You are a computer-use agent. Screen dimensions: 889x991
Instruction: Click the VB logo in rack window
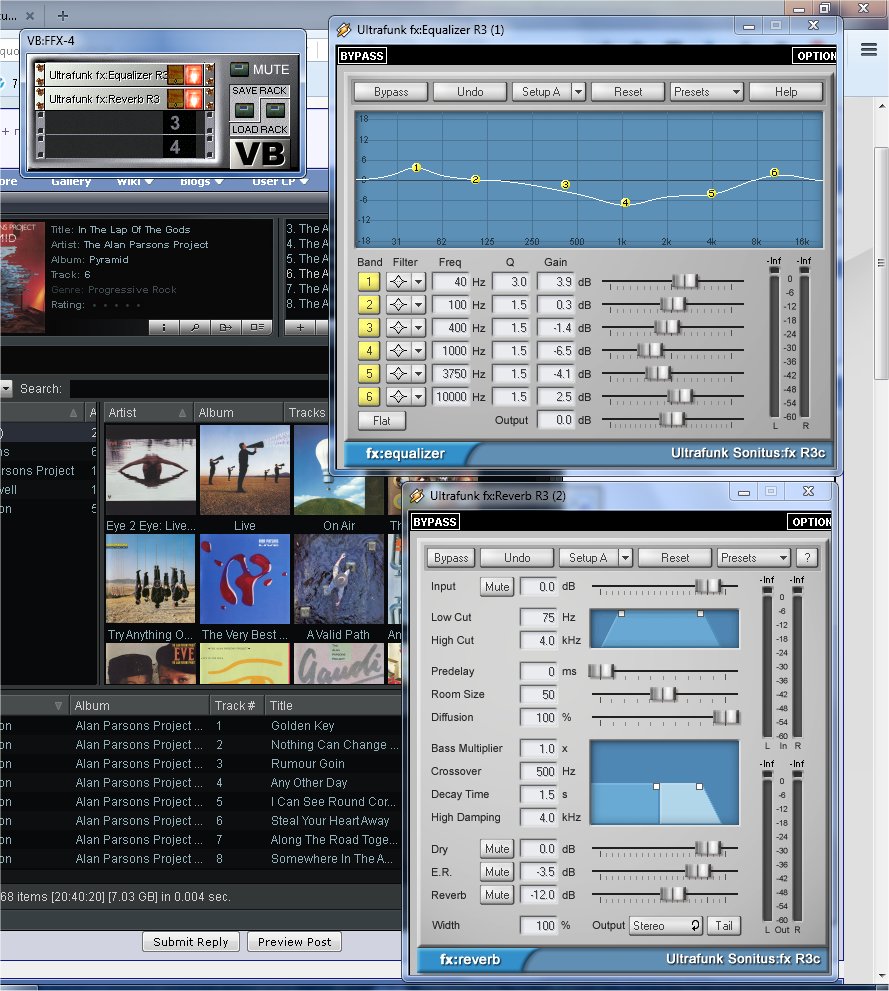pos(260,154)
